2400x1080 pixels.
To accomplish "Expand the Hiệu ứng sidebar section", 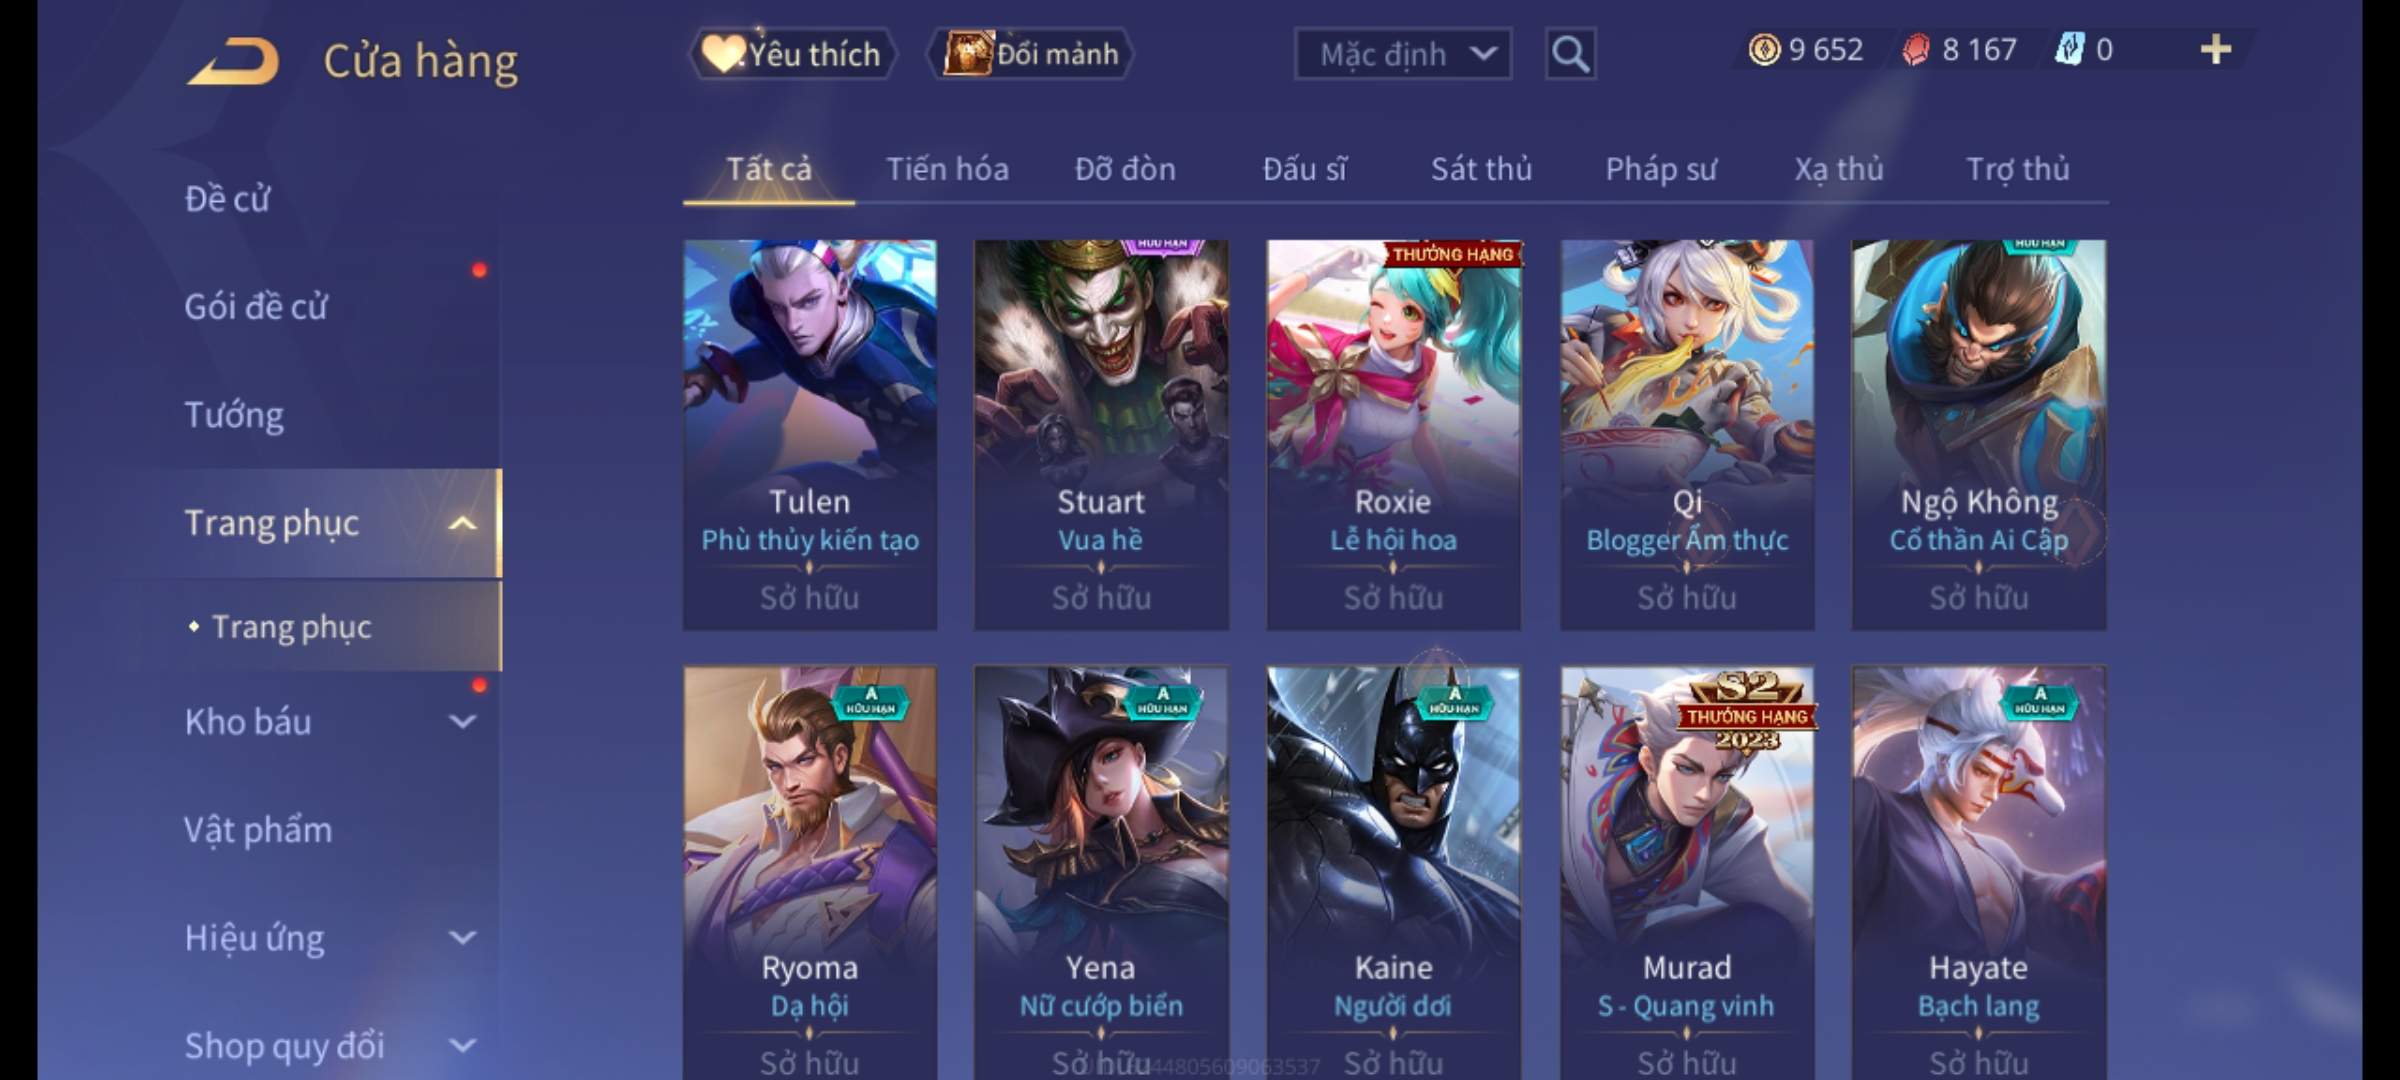I will [462, 937].
